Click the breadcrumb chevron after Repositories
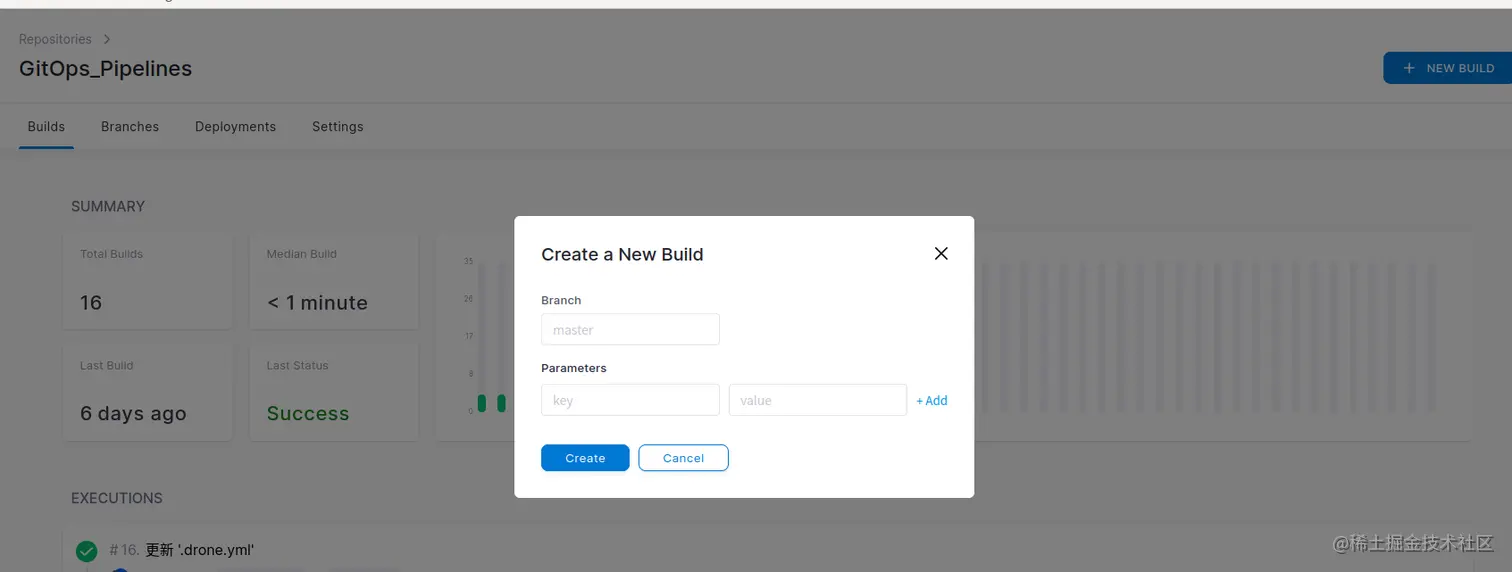The width and height of the screenshot is (1512, 572). click(107, 39)
